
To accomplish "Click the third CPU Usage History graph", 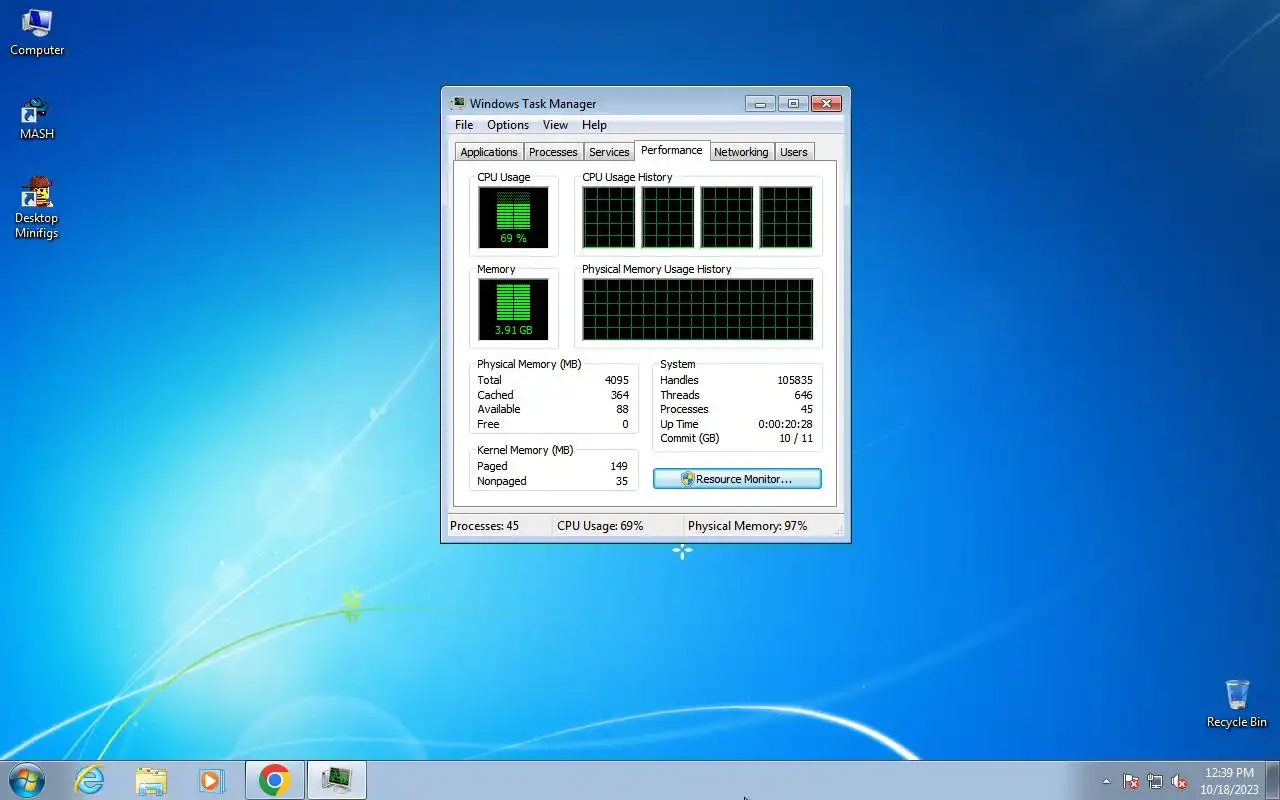I will click(x=727, y=217).
